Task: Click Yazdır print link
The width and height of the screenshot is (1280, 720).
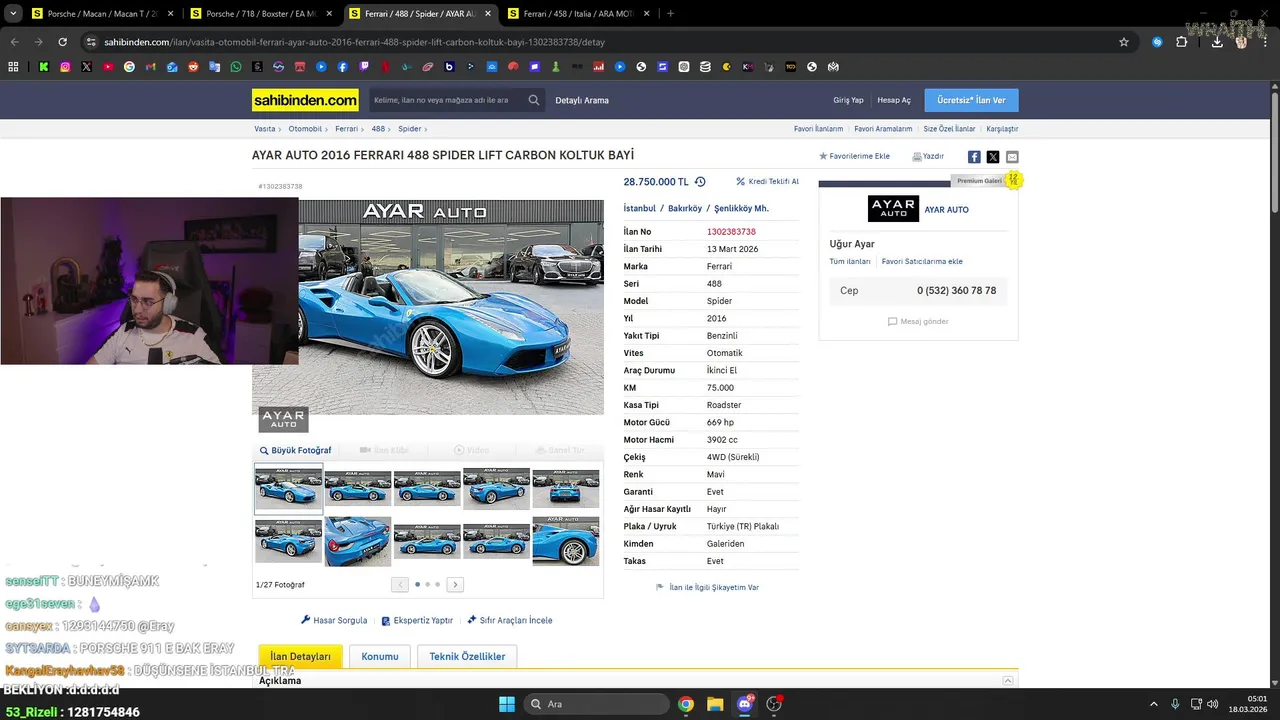Action: [928, 157]
